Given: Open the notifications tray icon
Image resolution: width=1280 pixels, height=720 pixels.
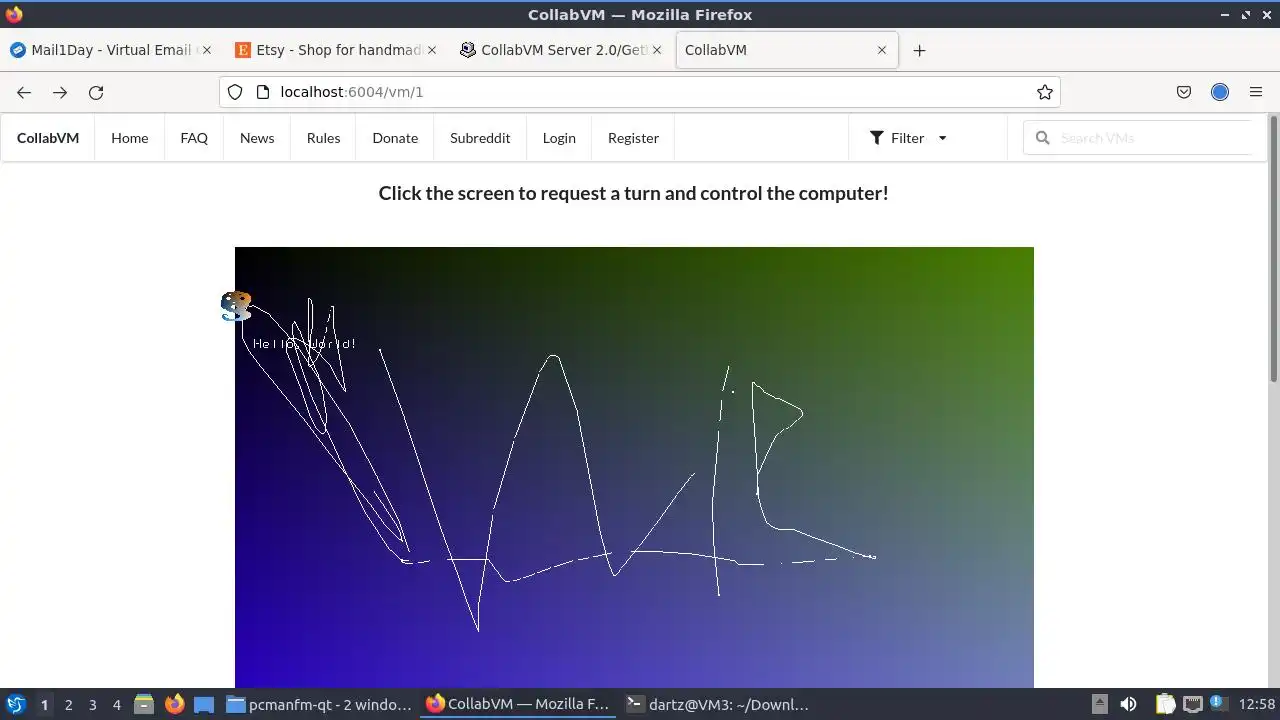Looking at the screenshot, I should (1219, 704).
